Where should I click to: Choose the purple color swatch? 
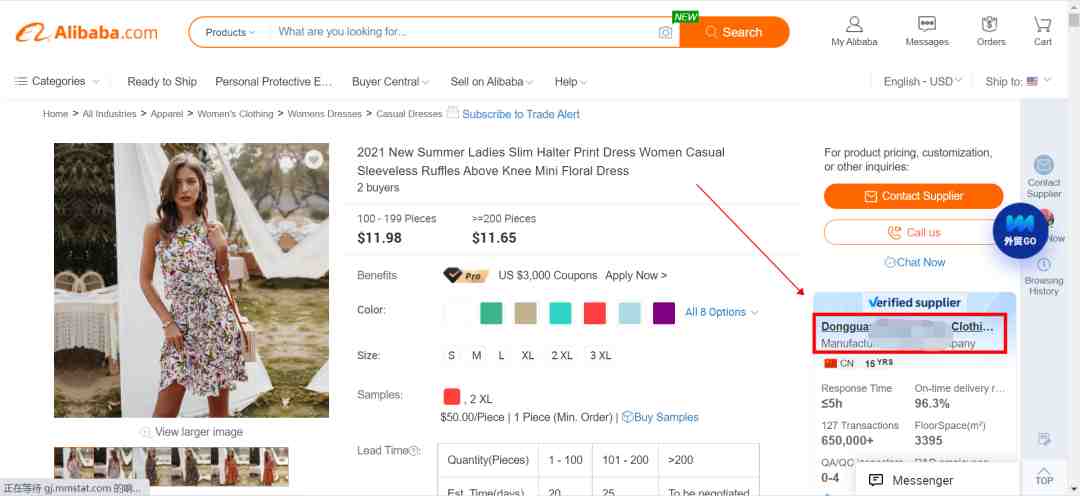click(664, 313)
